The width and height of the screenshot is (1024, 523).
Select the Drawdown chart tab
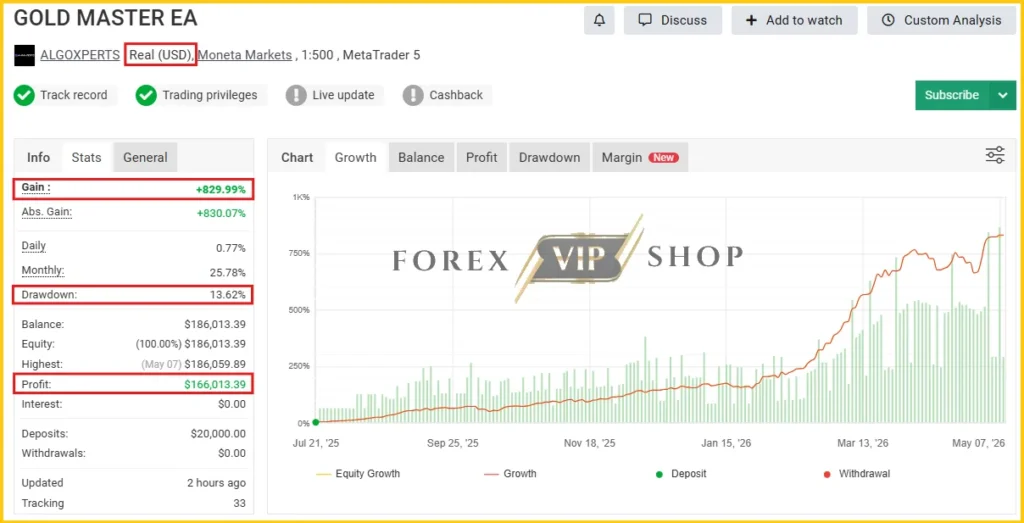549,157
